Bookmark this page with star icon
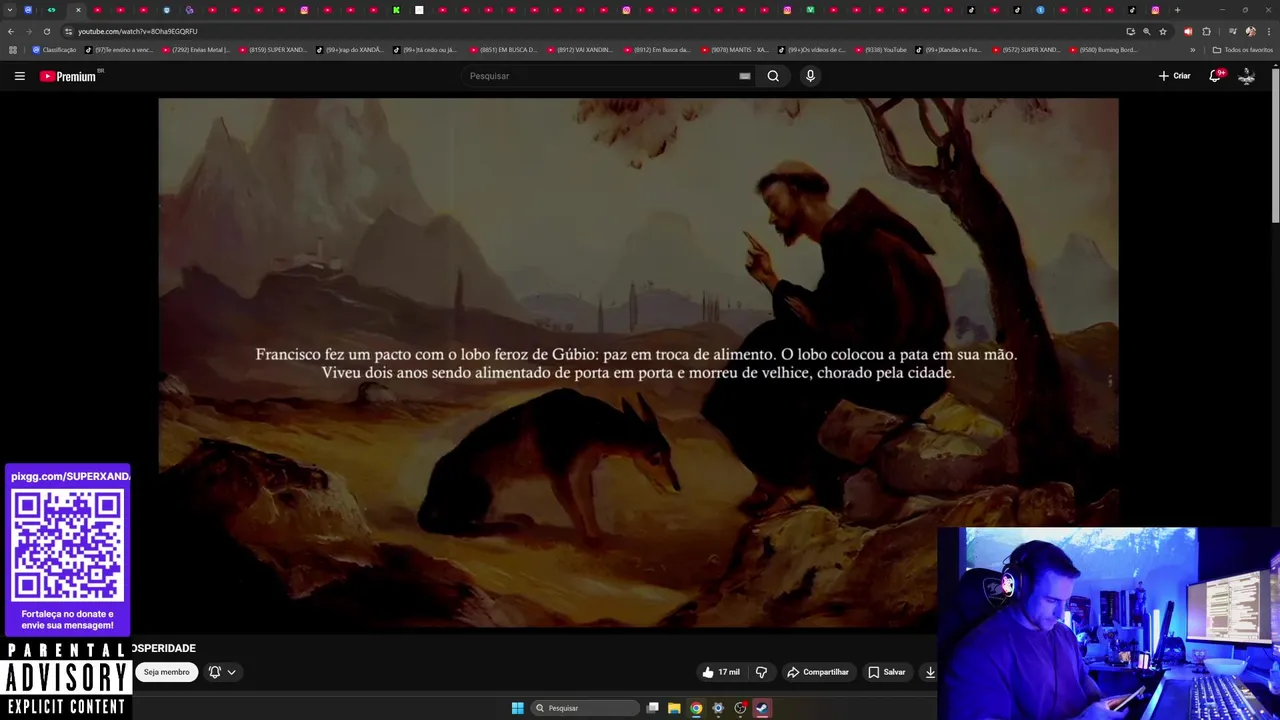This screenshot has height=720, width=1280. pyautogui.click(x=1162, y=31)
